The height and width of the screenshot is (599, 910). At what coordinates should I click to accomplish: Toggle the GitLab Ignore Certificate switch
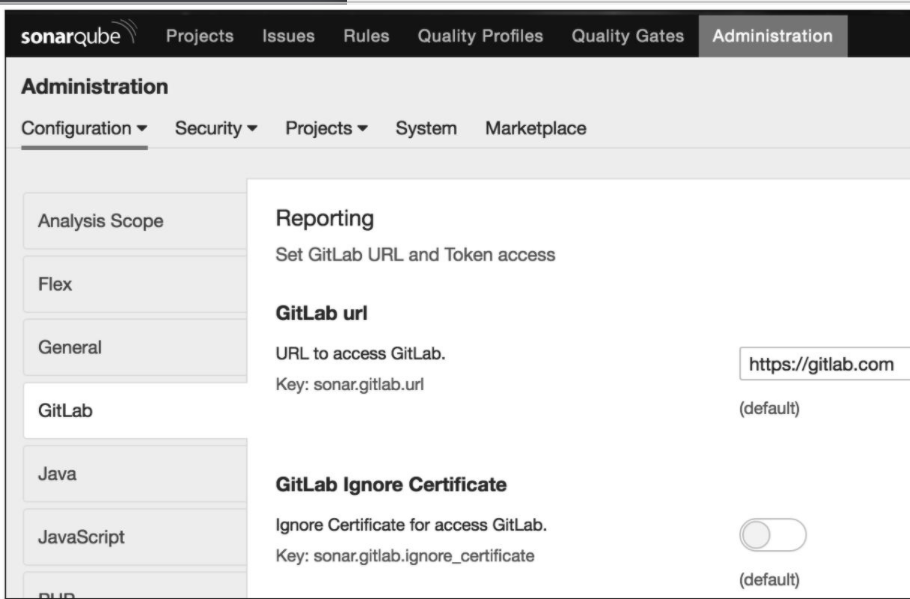click(772, 535)
